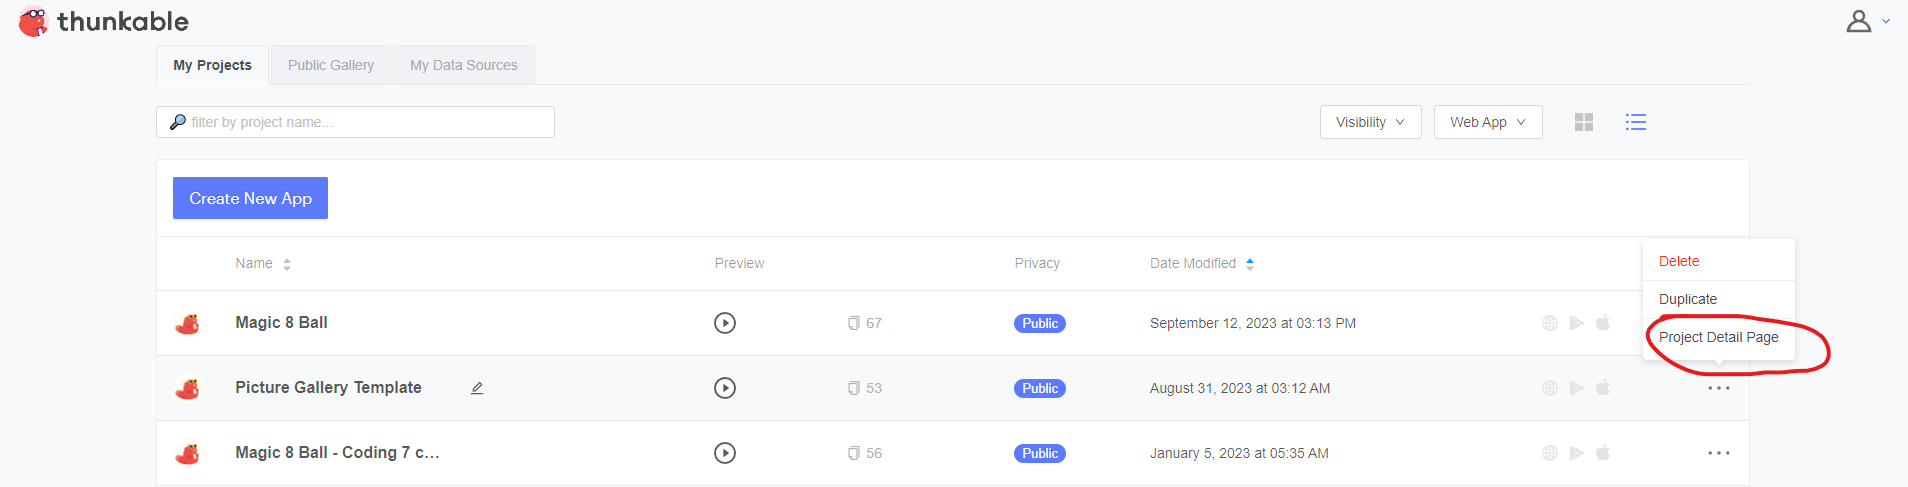The image size is (1908, 487).
Task: Toggle Public privacy badge on Picture Gallery Template
Action: [1040, 388]
